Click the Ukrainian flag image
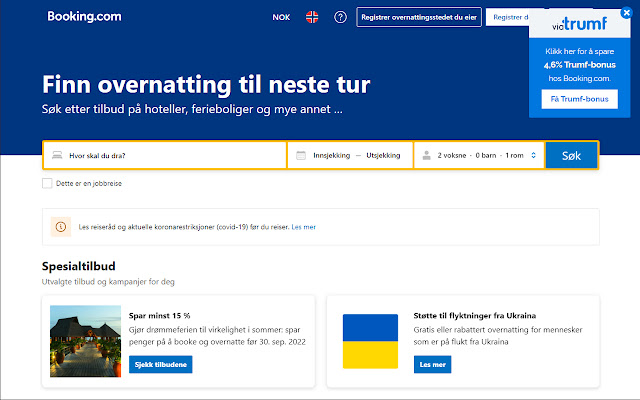Screen dimensions: 640x400 coord(370,341)
